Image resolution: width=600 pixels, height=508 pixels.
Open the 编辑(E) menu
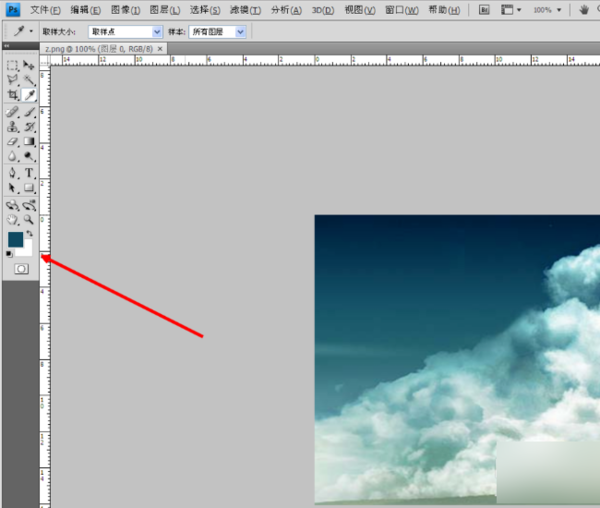(x=86, y=10)
